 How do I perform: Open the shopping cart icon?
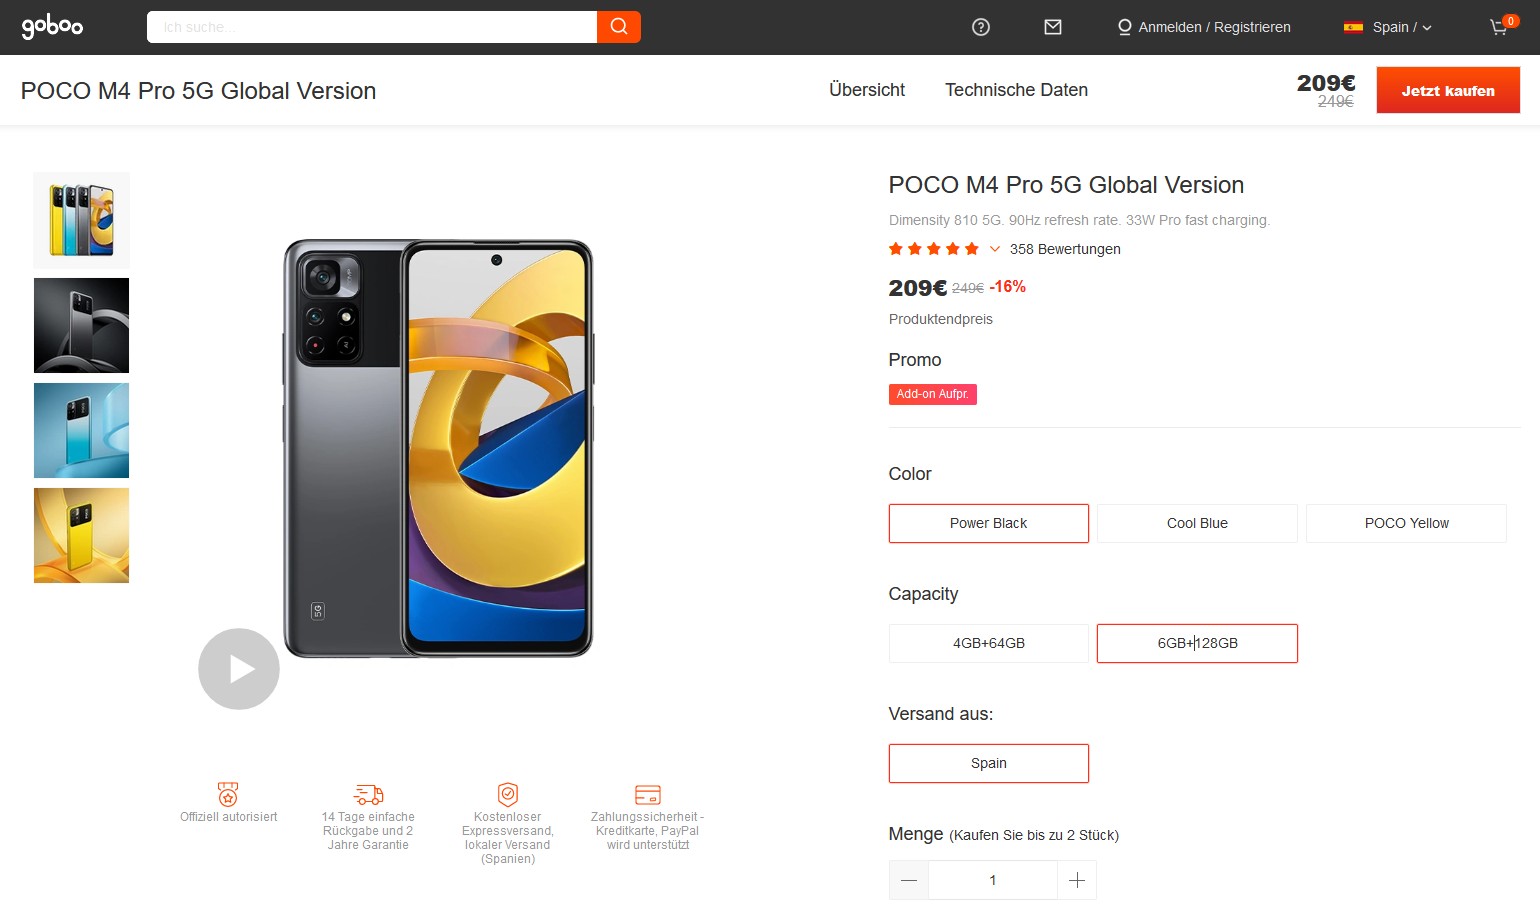coord(1499,28)
